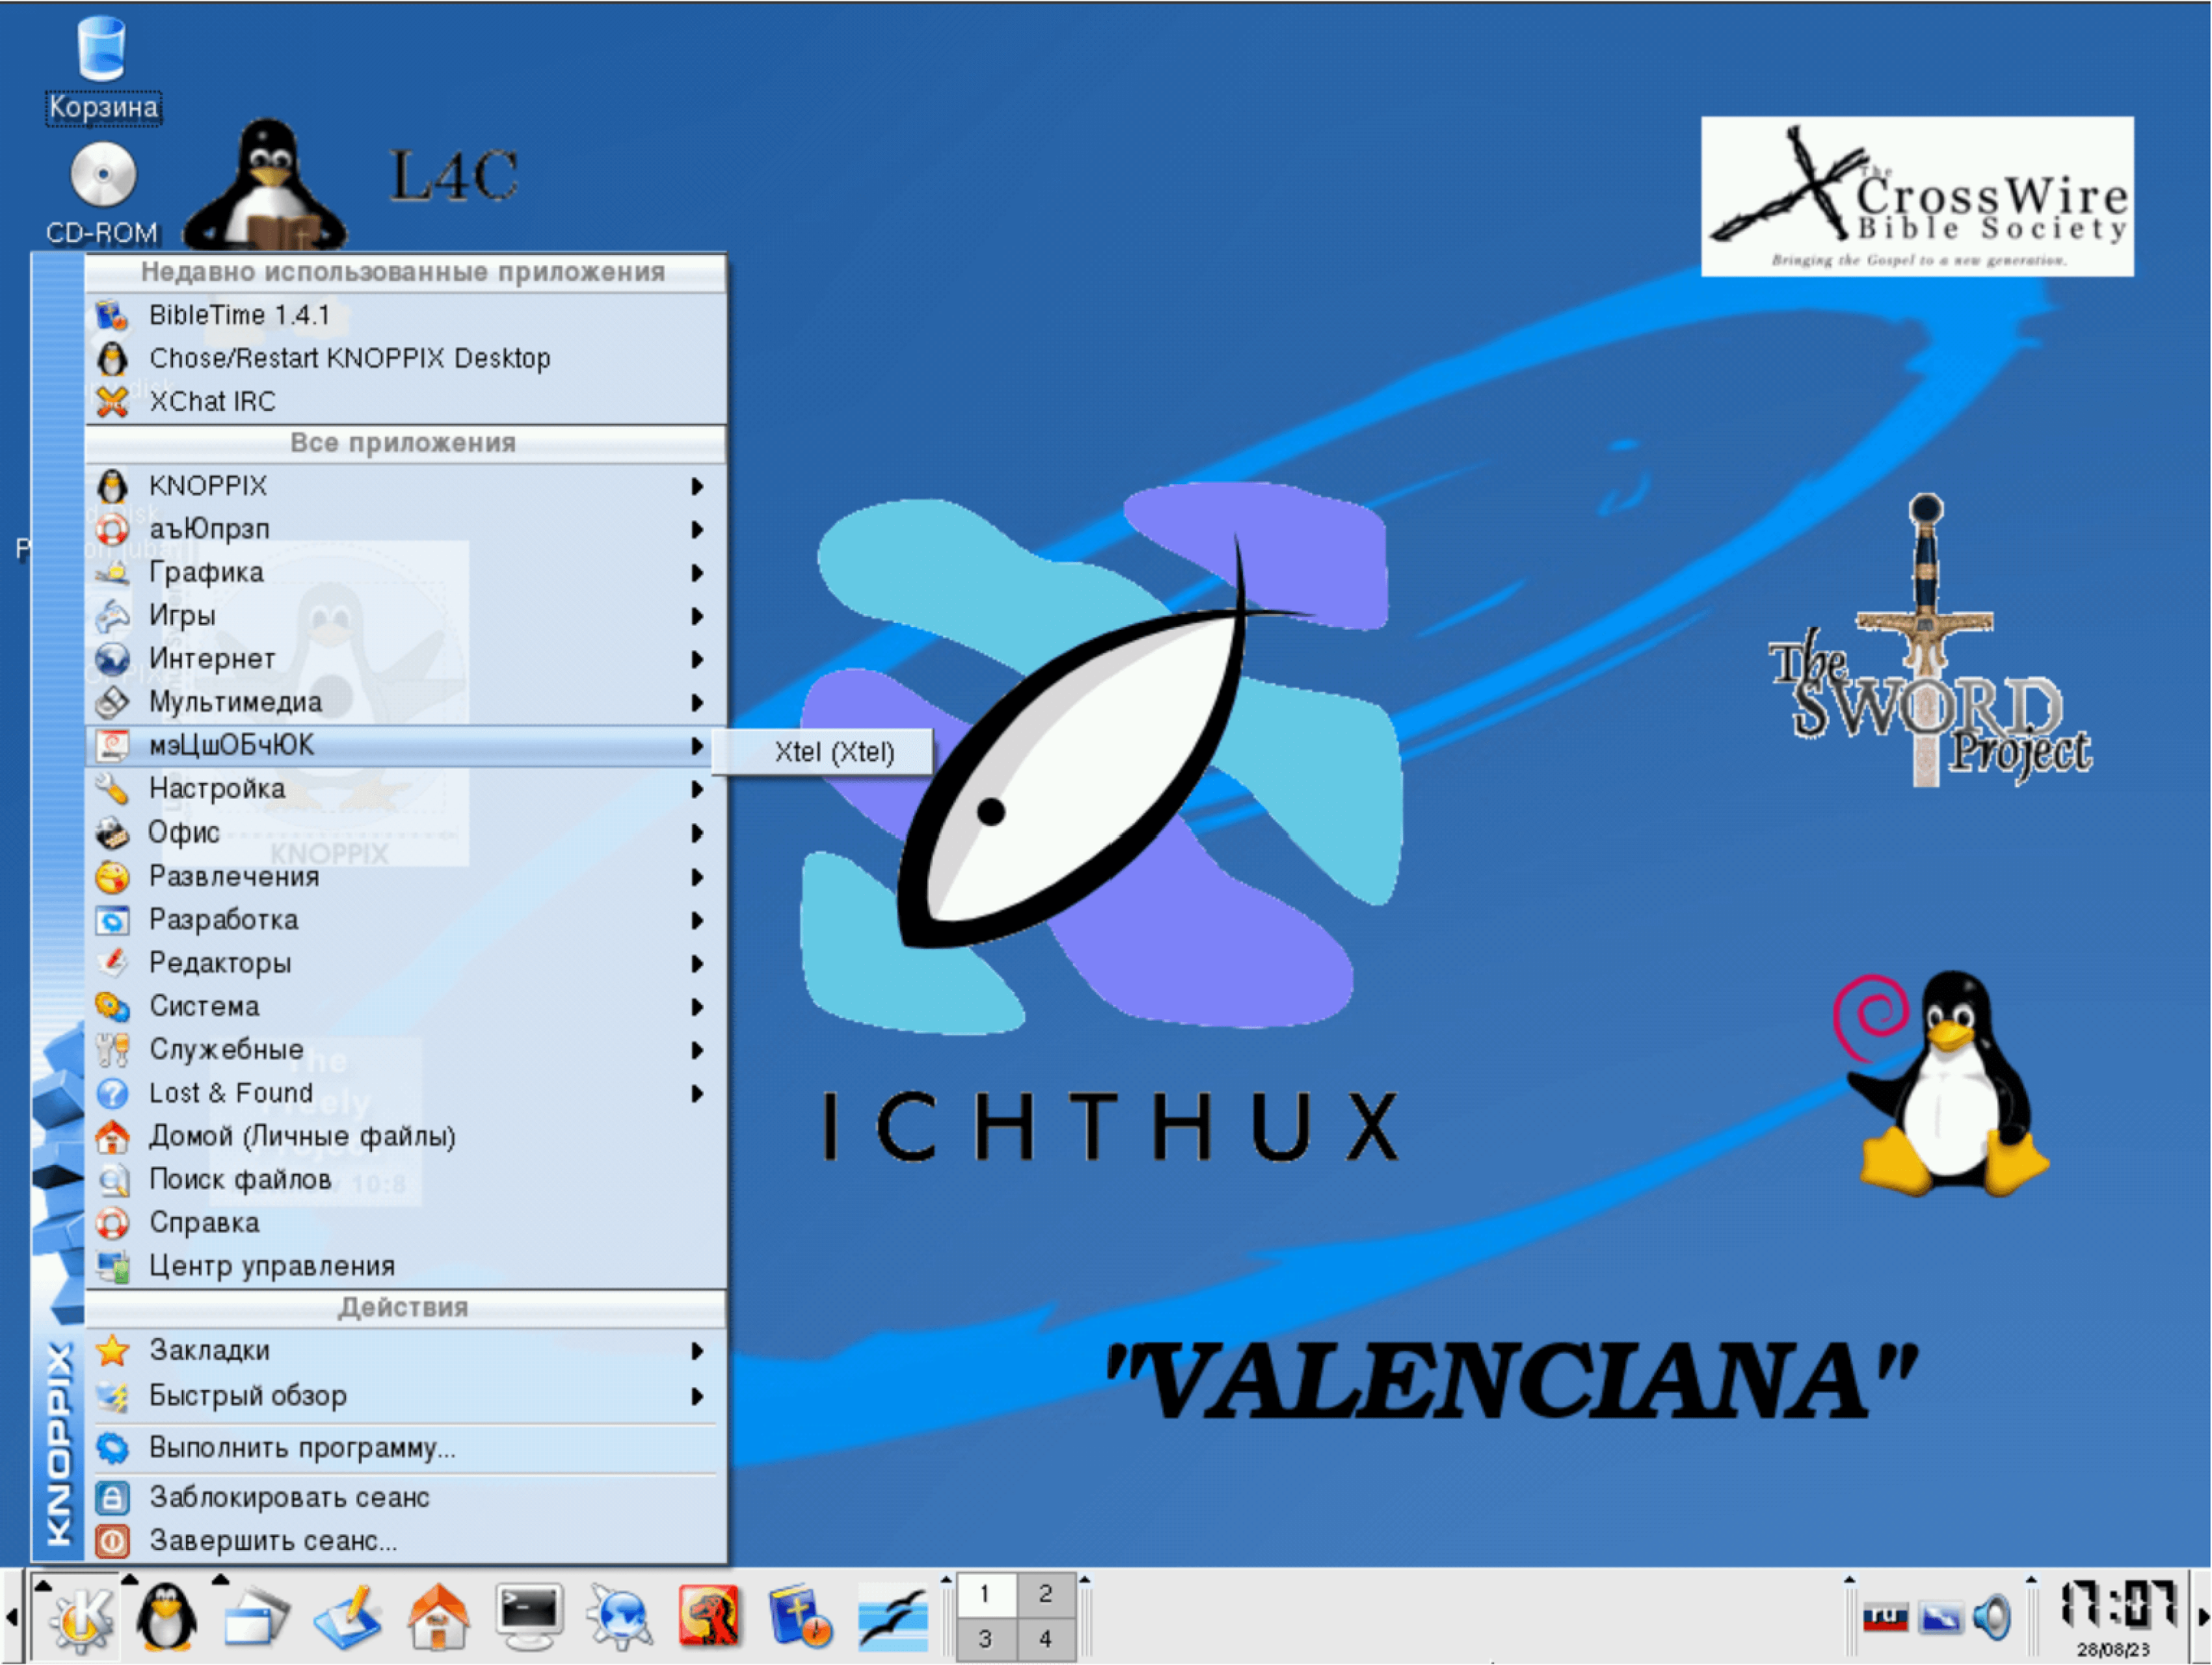Expand the Система submenu
Screen dimensions: 2212x1665
[406, 1007]
